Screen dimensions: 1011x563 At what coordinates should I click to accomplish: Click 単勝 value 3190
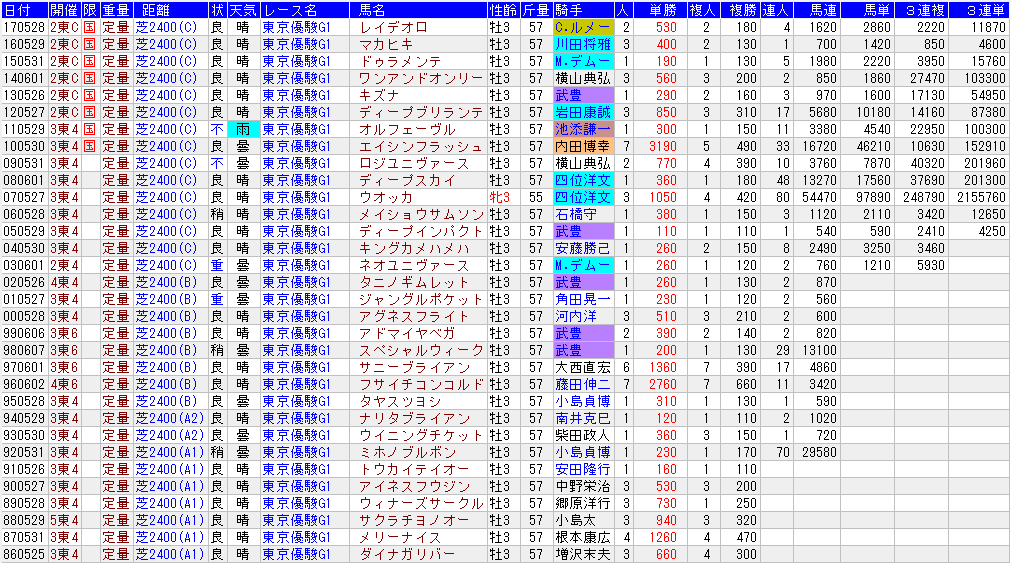pos(663,146)
